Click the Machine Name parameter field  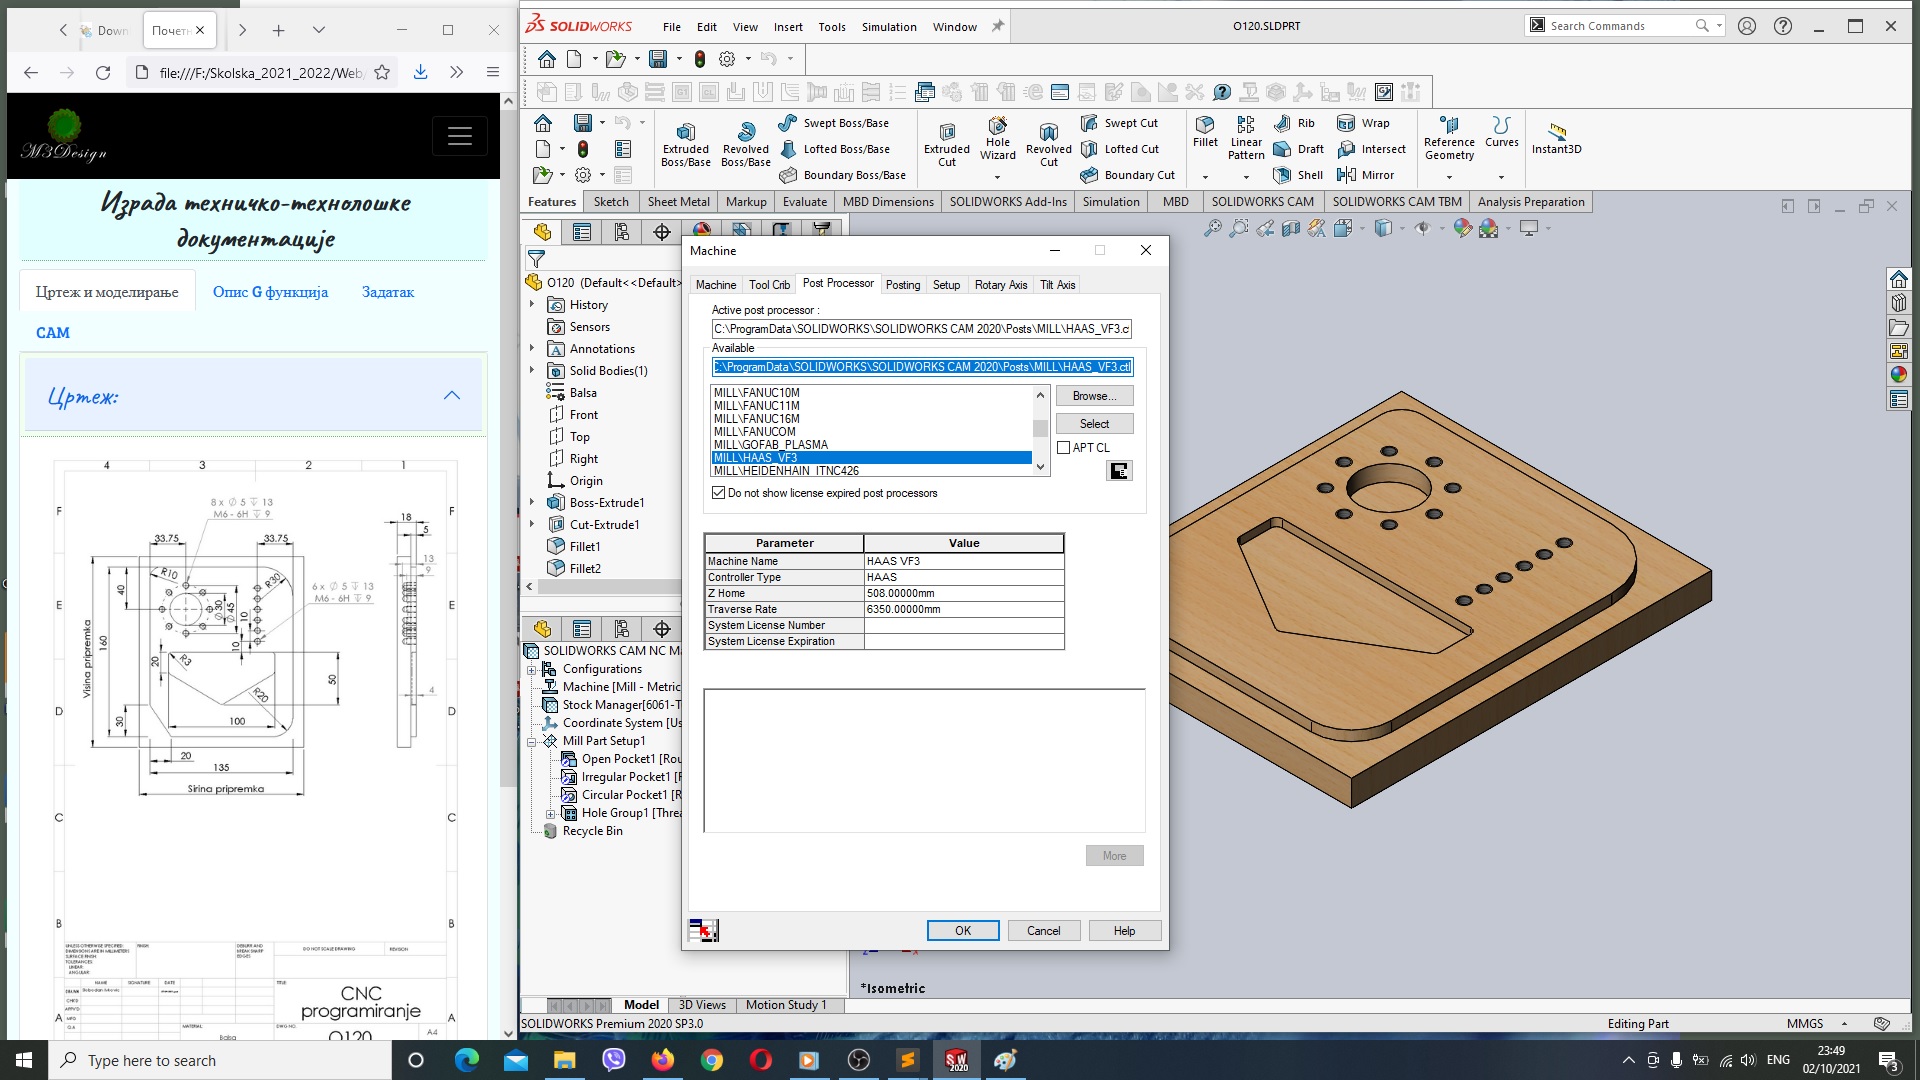tap(785, 559)
